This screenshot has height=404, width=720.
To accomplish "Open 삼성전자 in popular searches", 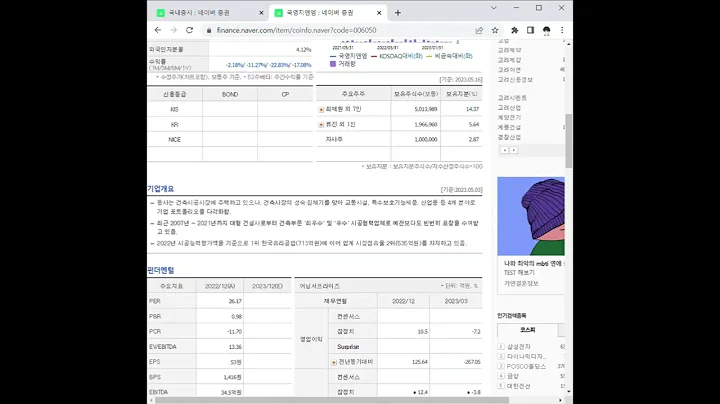I will (518, 347).
